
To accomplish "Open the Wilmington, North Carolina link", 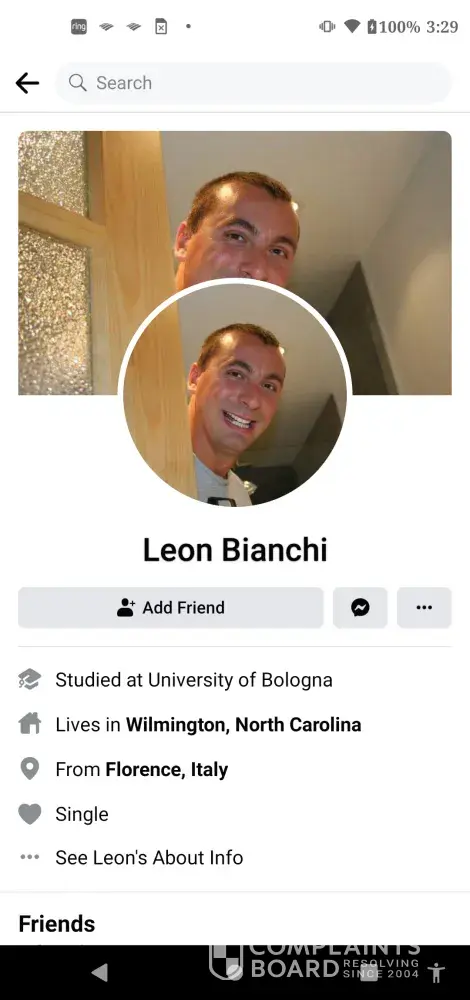I will coord(244,724).
